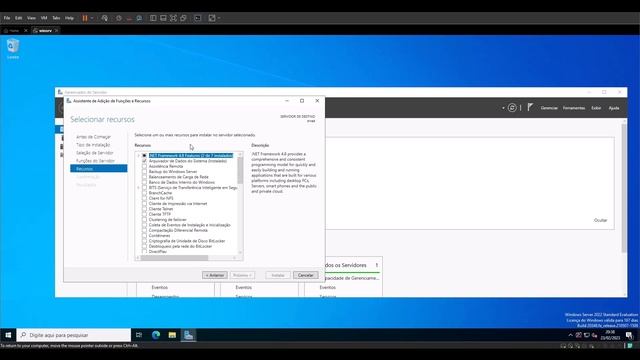Check the Cliente Telnet checkbox

144,209
